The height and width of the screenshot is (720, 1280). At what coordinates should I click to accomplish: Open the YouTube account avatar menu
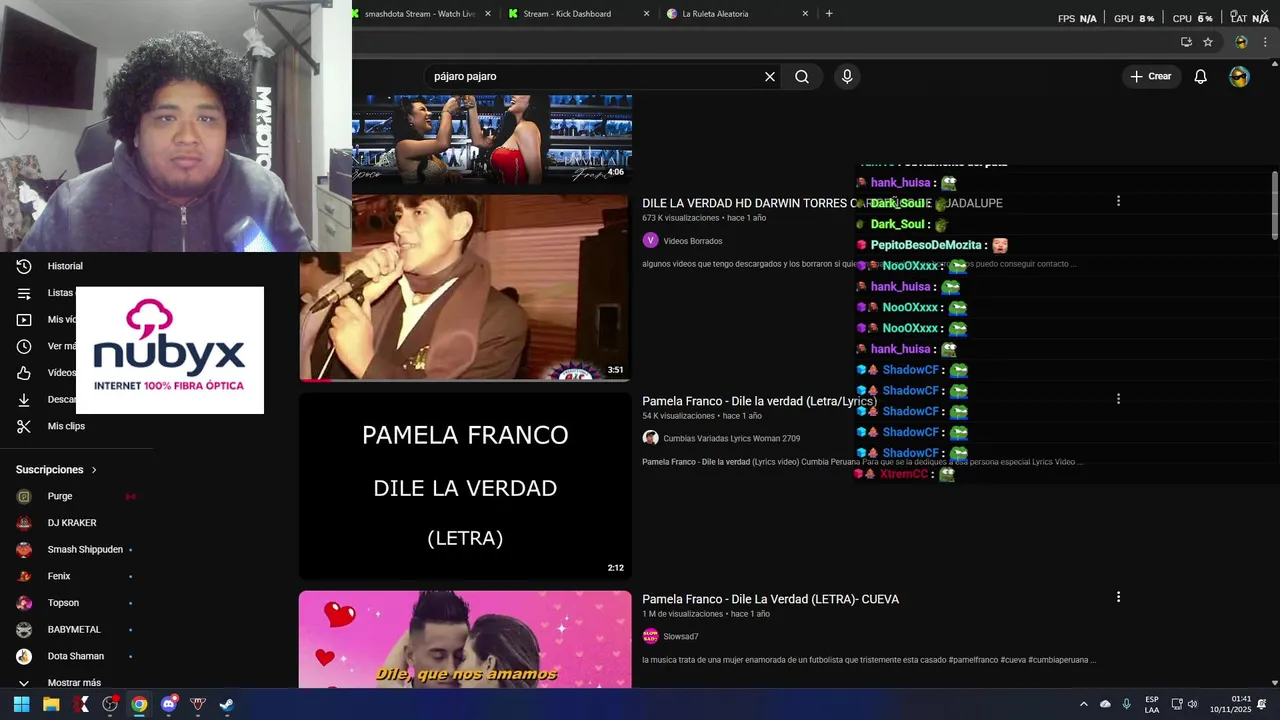(1239, 77)
